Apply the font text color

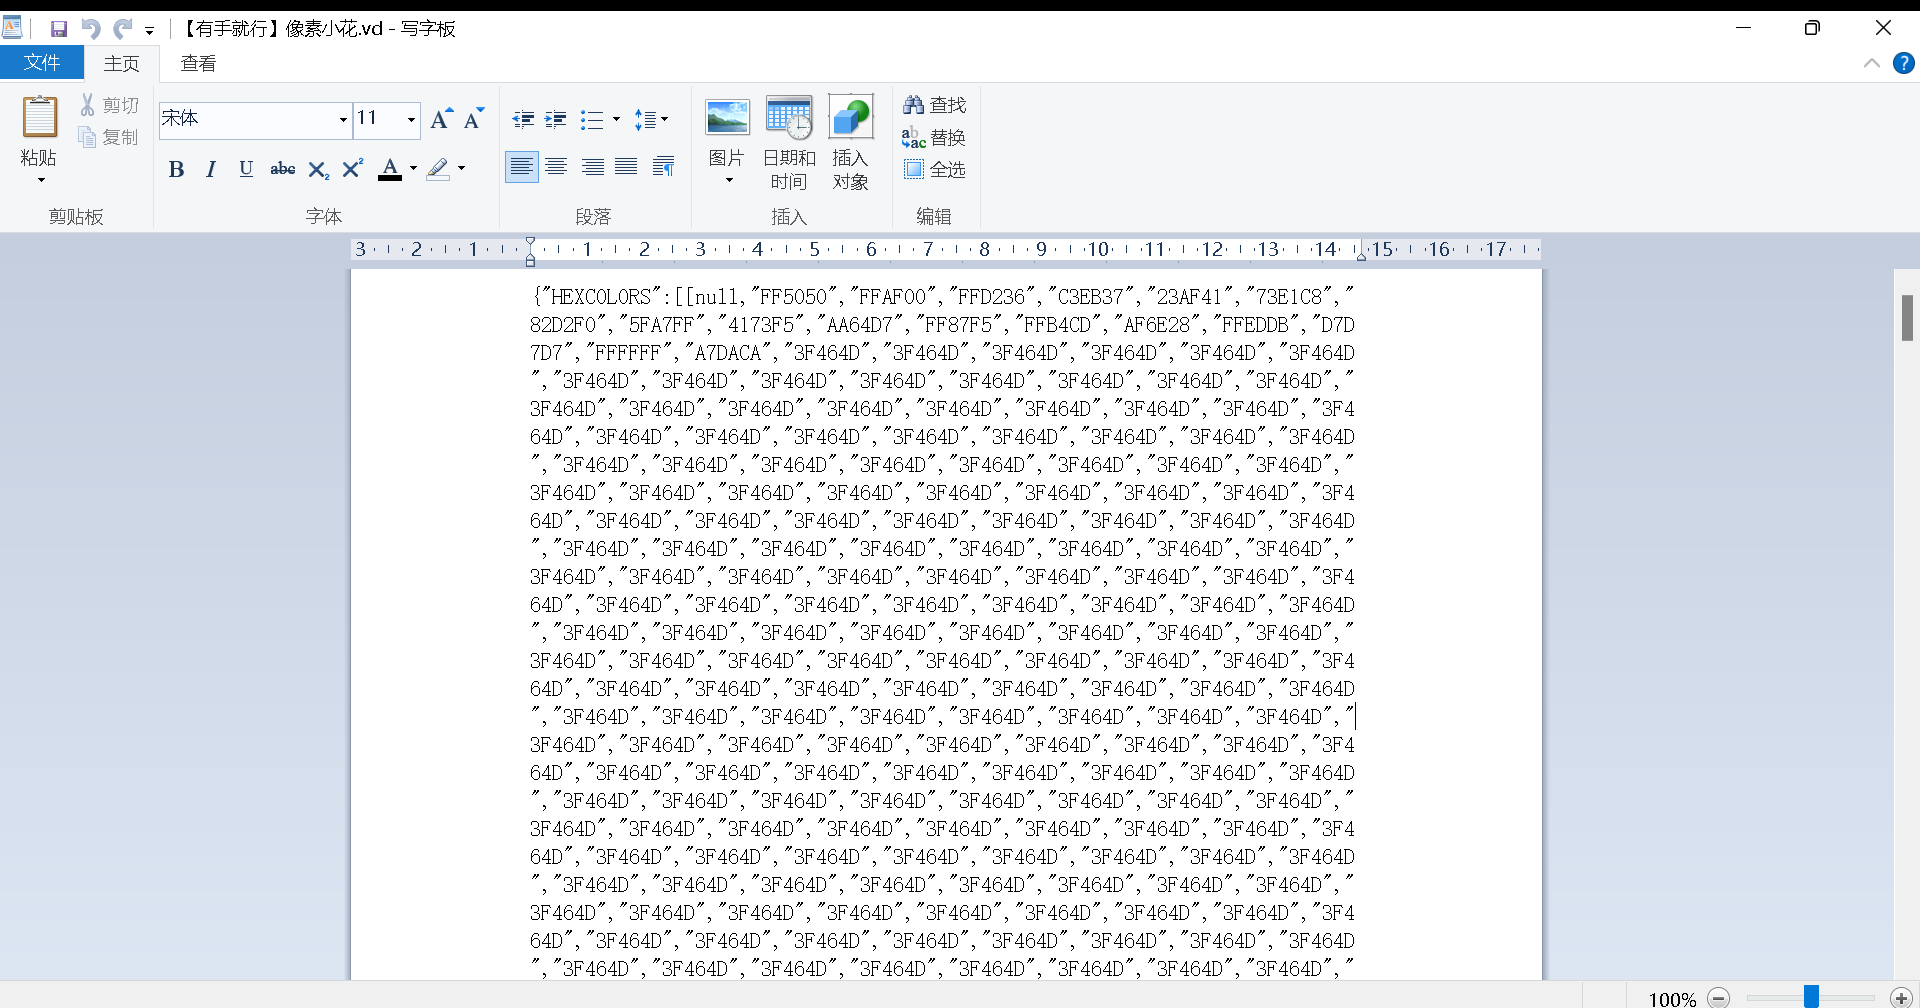point(390,169)
